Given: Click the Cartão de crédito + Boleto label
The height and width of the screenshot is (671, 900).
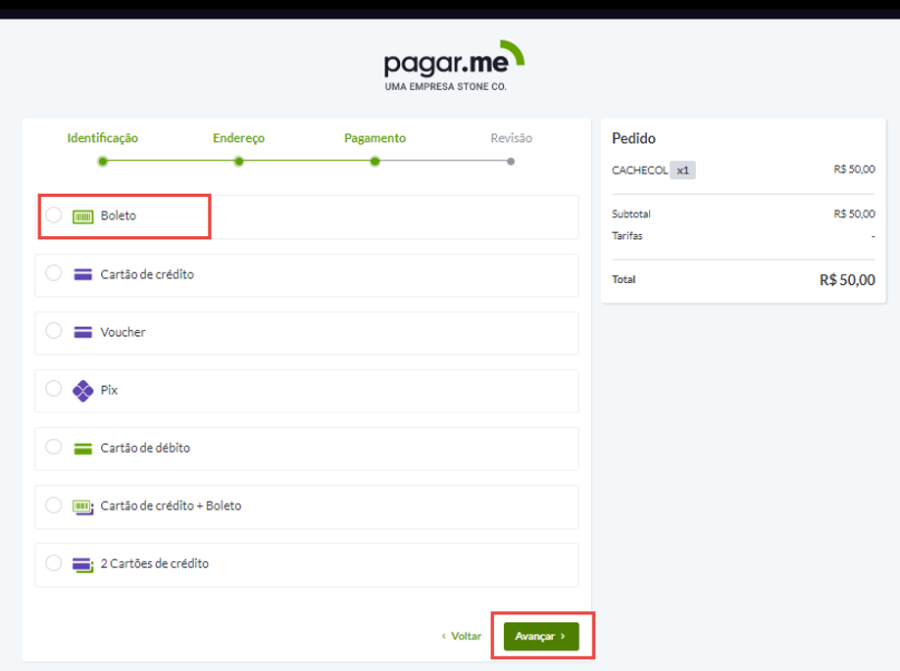Looking at the screenshot, I should tap(171, 506).
